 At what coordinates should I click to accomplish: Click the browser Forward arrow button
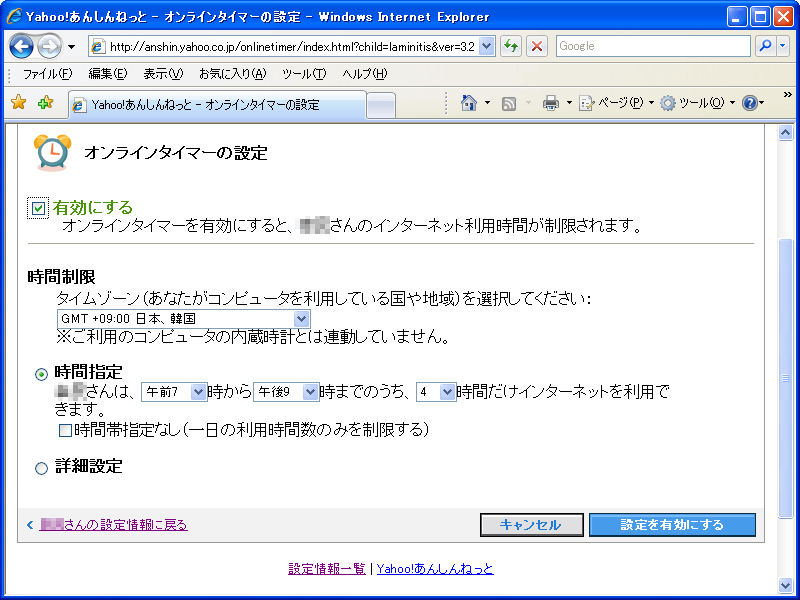[x=49, y=47]
